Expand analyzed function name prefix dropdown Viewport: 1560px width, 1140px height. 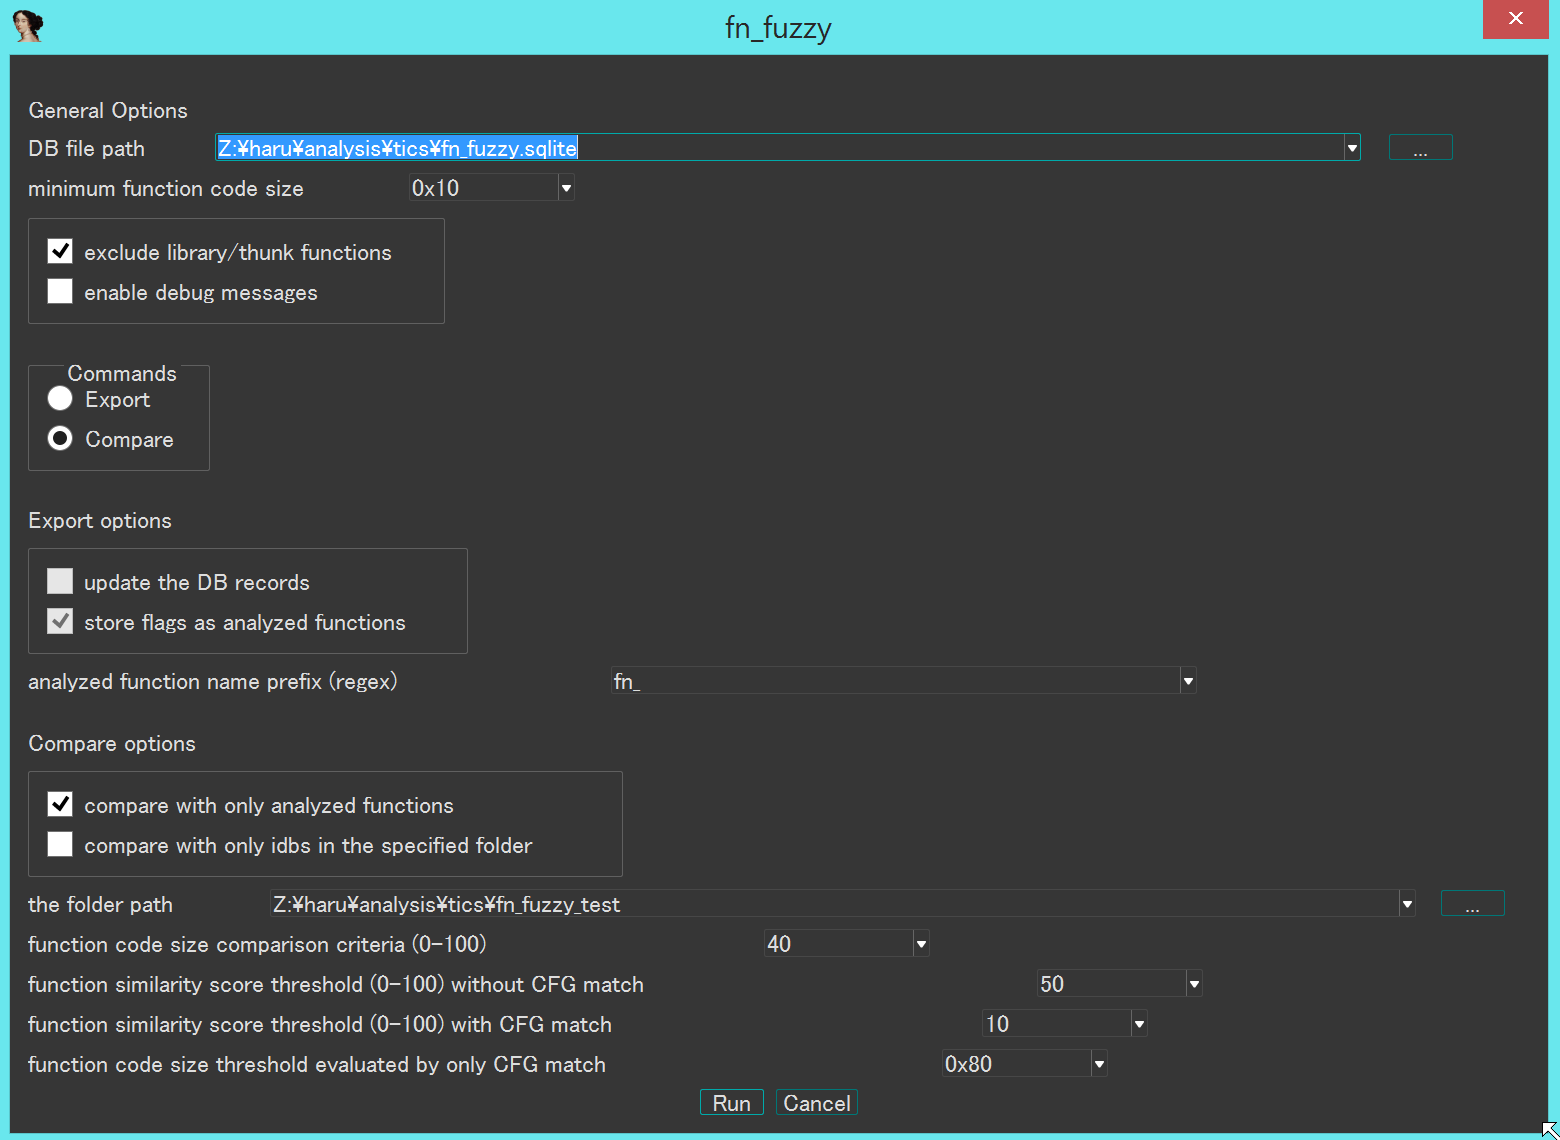(1188, 681)
